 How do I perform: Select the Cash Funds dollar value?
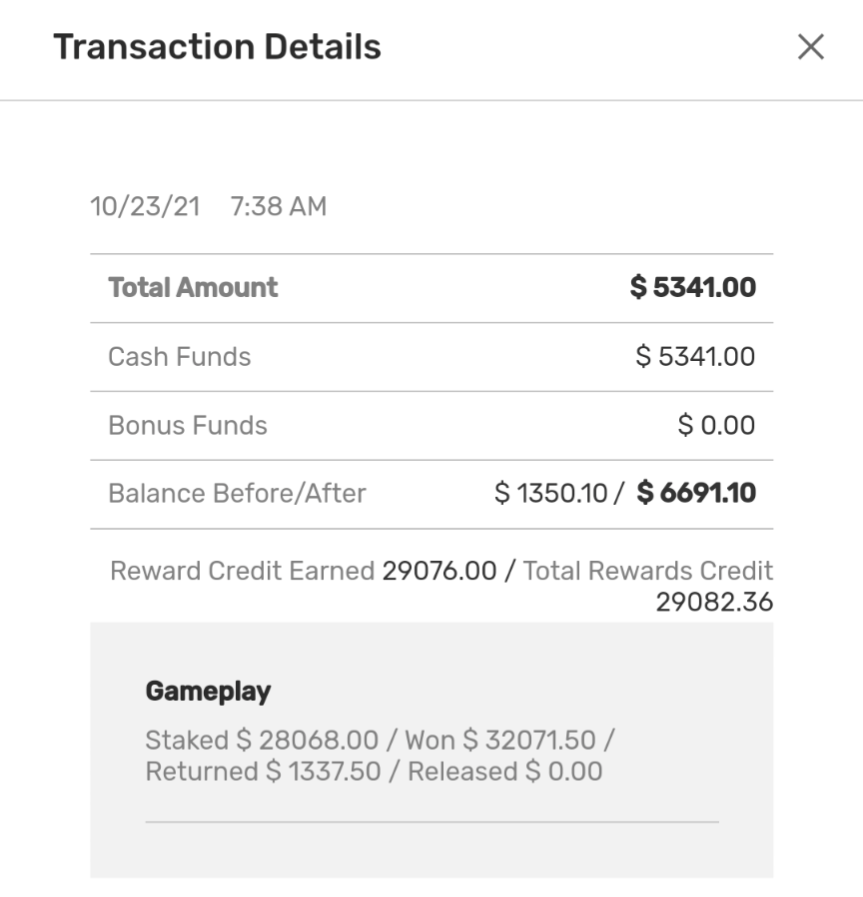(695, 357)
